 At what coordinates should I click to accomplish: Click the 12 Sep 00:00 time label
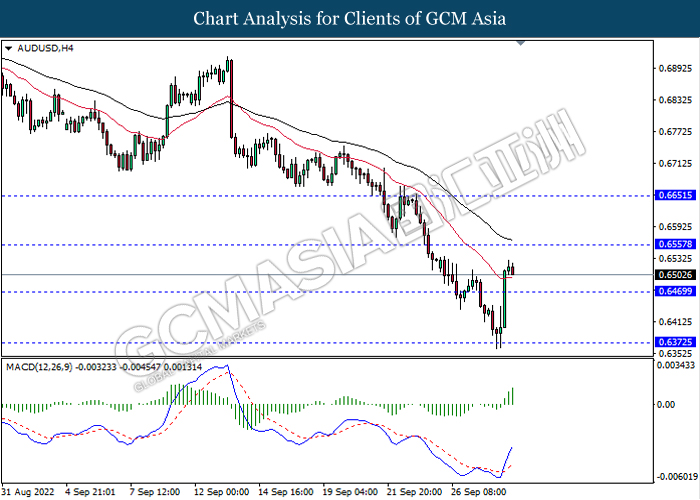pyautogui.click(x=221, y=492)
